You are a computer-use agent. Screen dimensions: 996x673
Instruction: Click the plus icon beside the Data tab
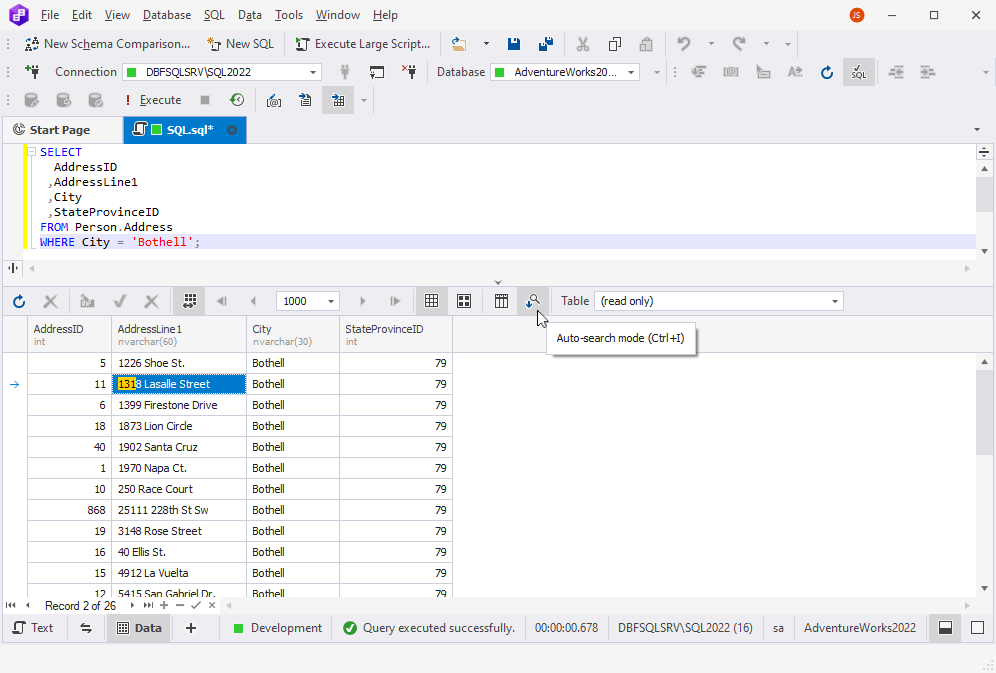click(x=191, y=628)
